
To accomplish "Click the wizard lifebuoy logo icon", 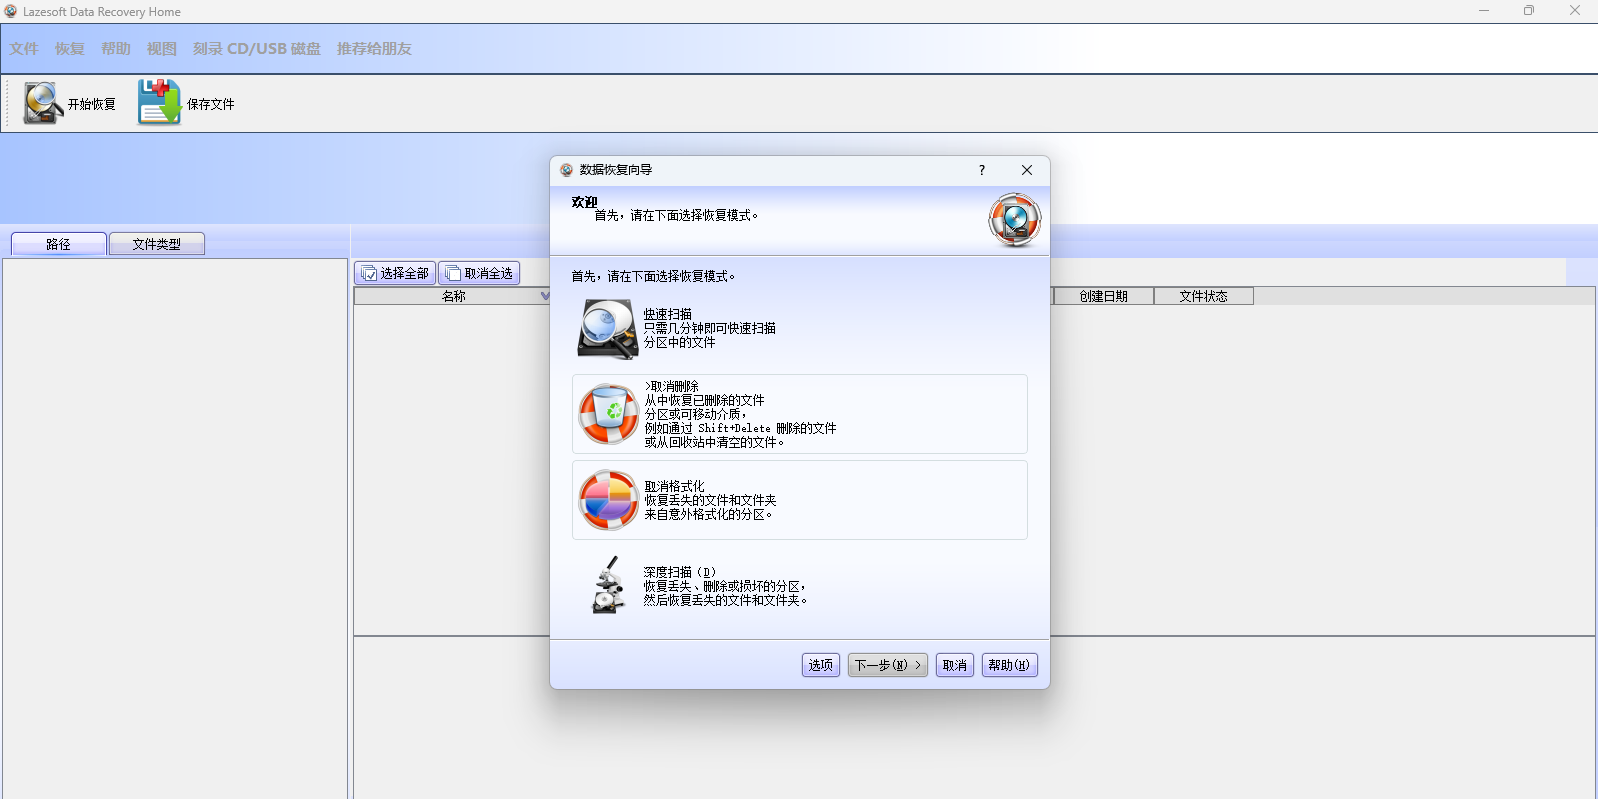I will 1015,220.
